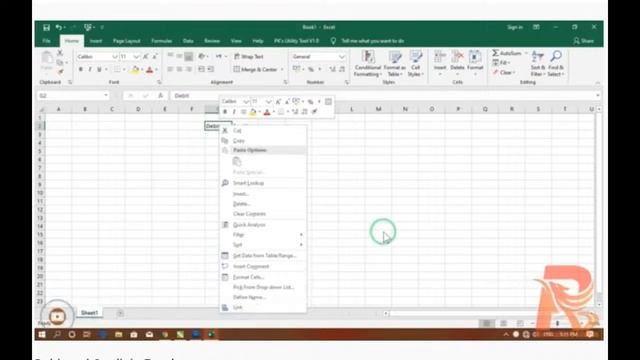
Task: Add a new sheet with plus button
Action: tap(120, 313)
